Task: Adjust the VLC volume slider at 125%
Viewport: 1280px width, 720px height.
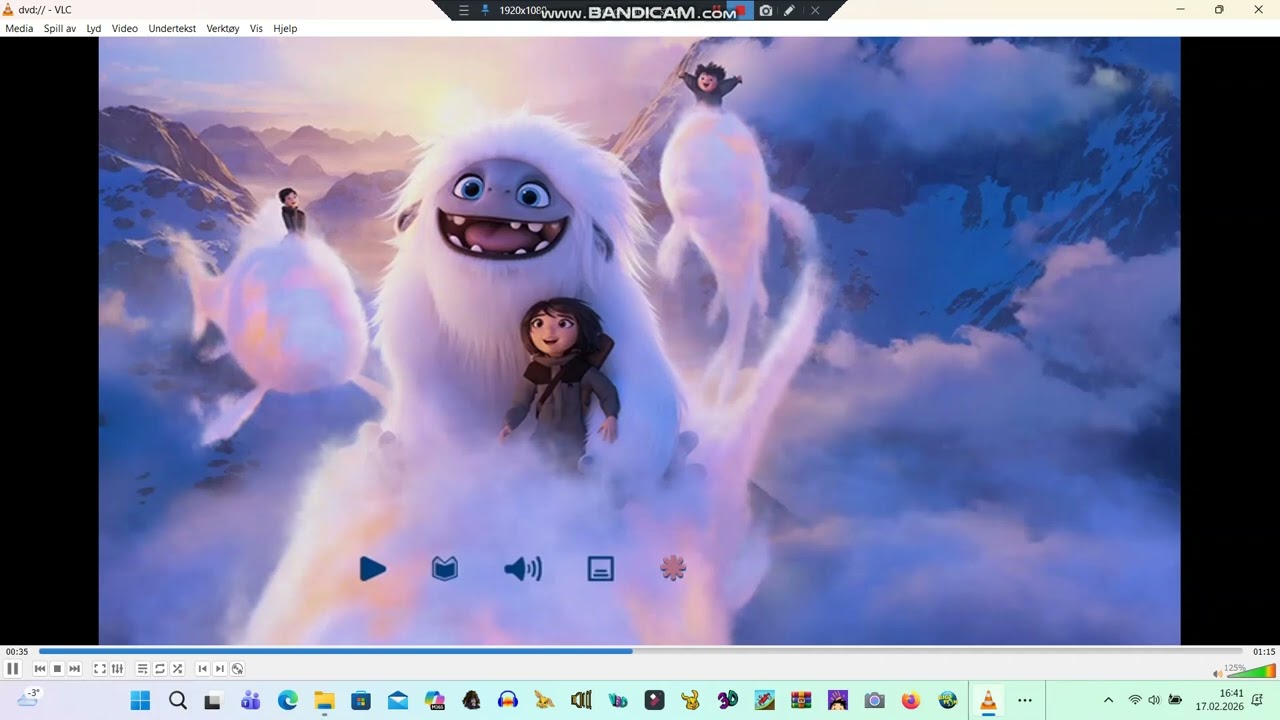Action: coord(1250,670)
